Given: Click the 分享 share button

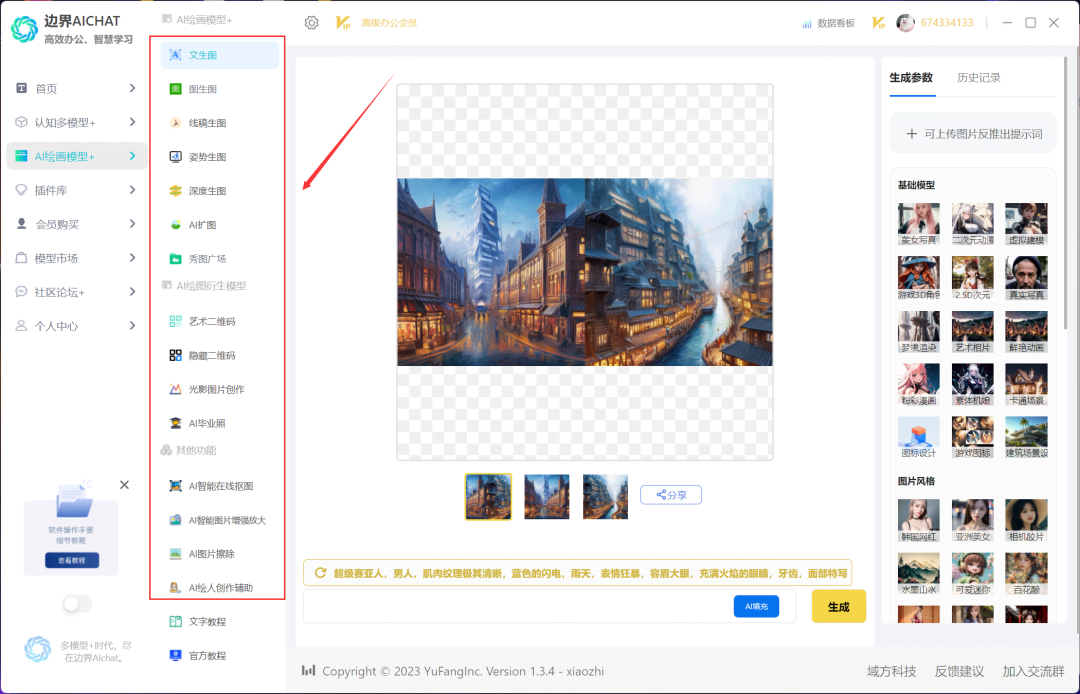Looking at the screenshot, I should (671, 495).
